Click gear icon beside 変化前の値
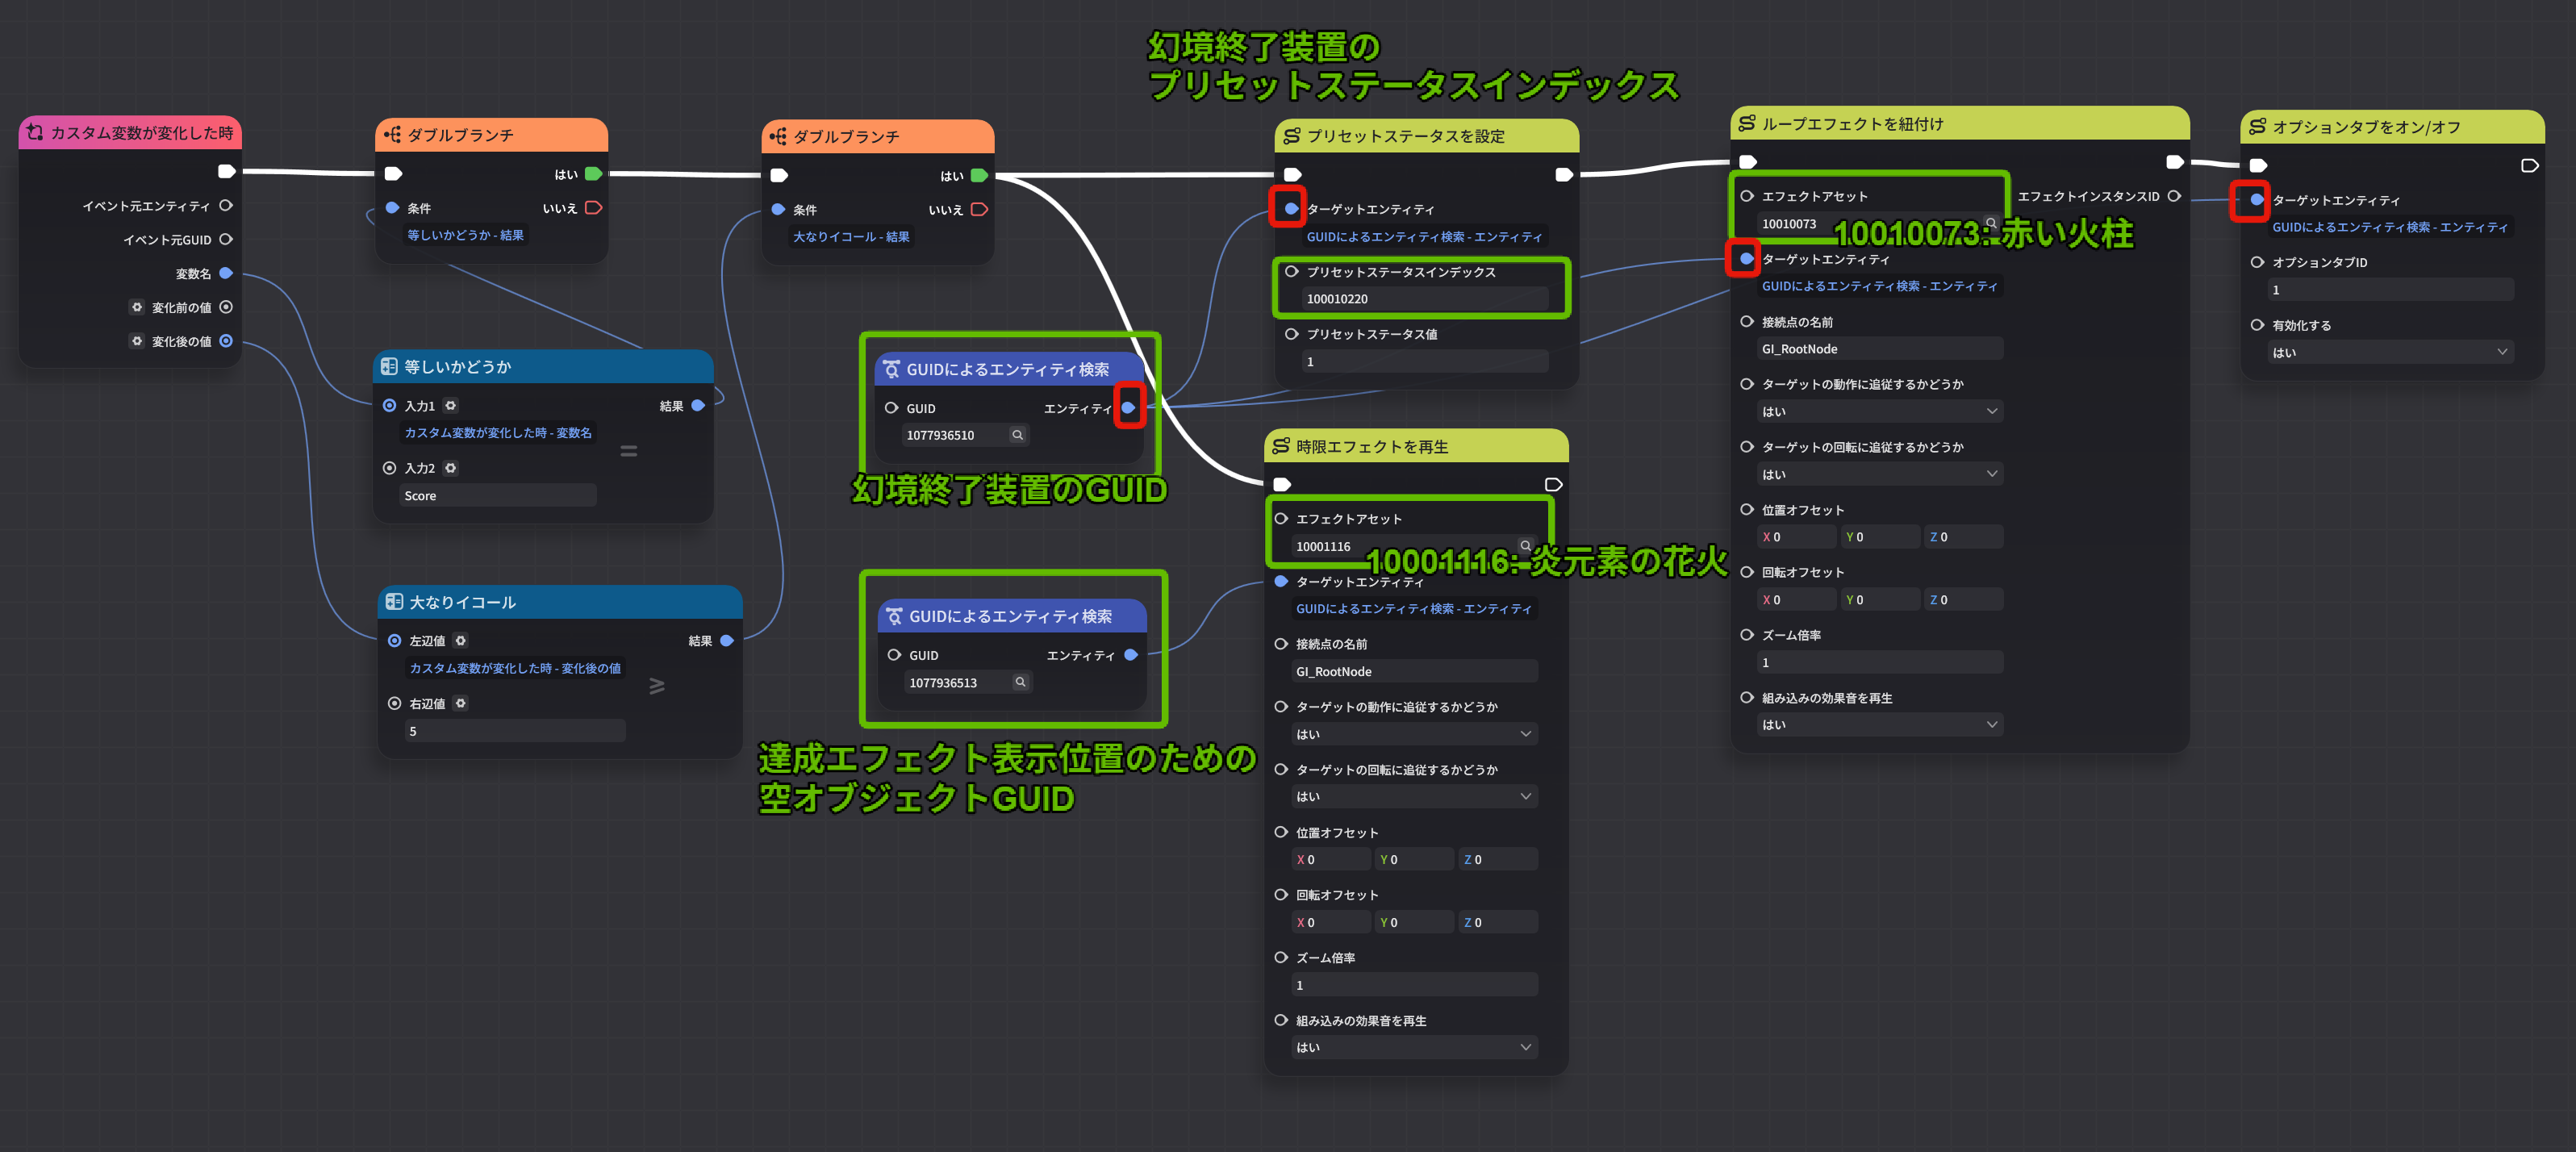This screenshot has width=2576, height=1152. [x=137, y=307]
